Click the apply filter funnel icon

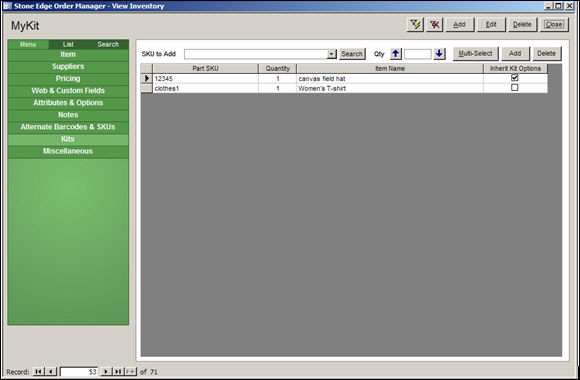(415, 25)
